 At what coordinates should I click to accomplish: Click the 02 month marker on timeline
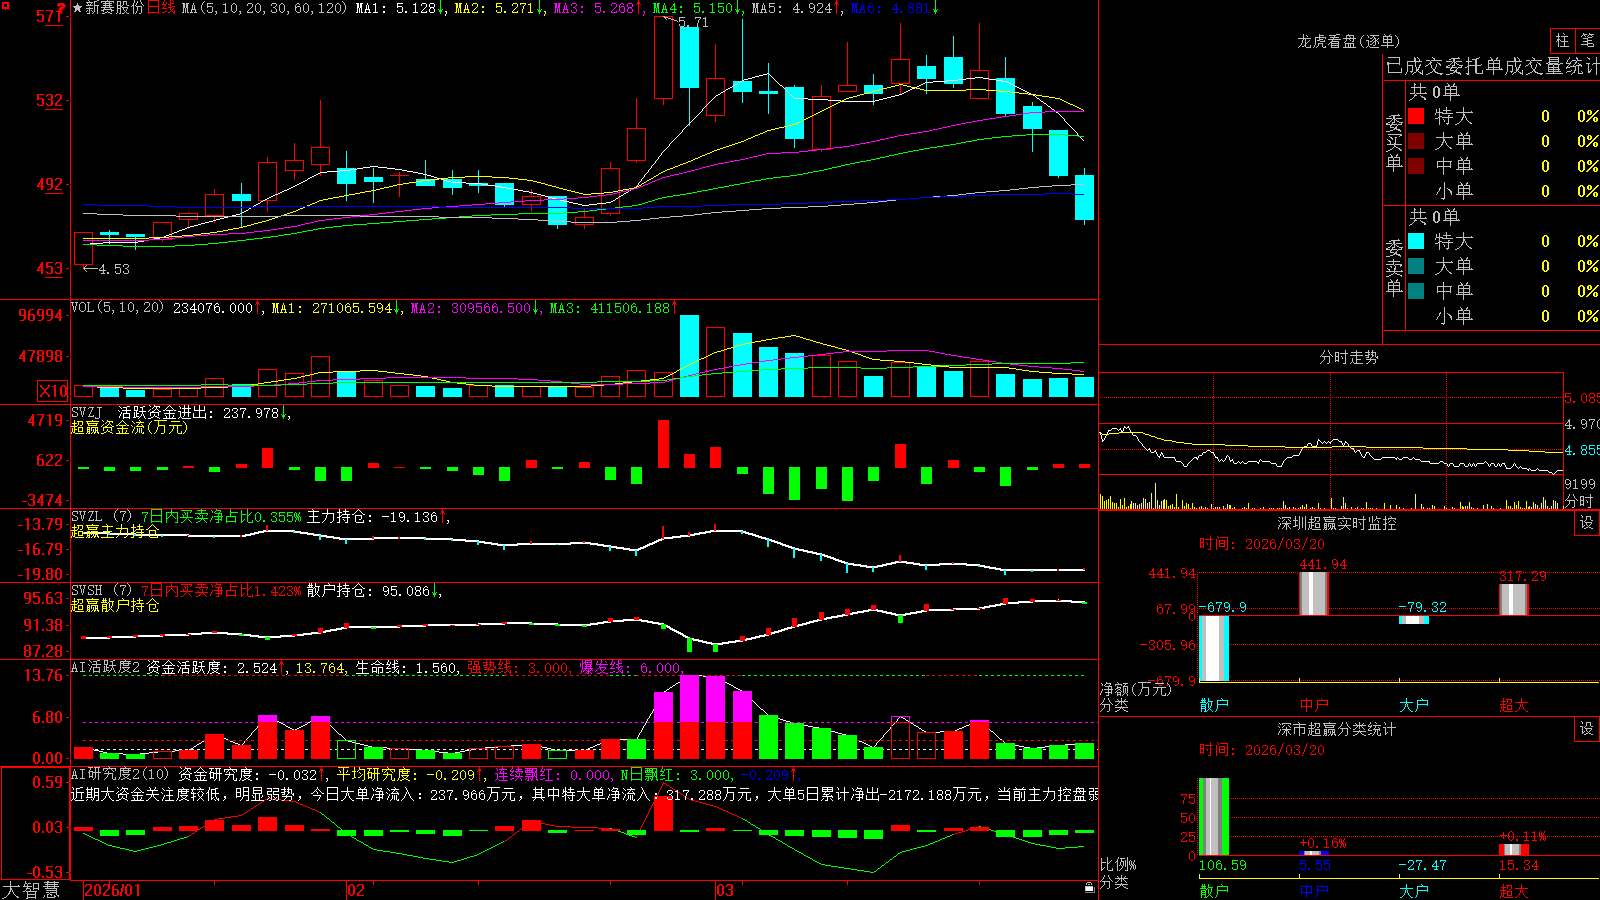coord(355,890)
